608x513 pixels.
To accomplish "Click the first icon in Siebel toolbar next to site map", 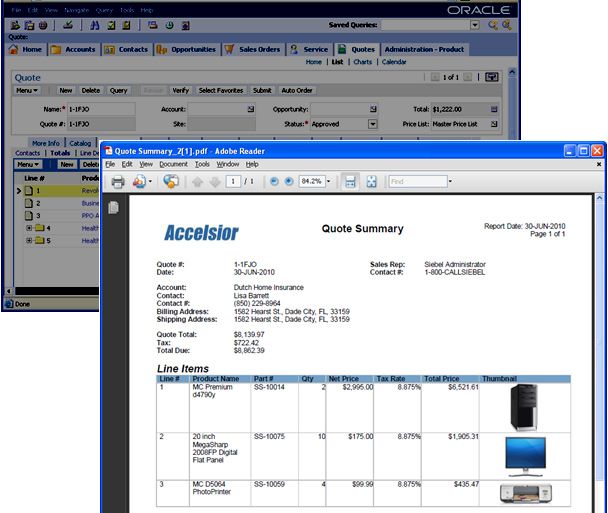I will (15, 25).
